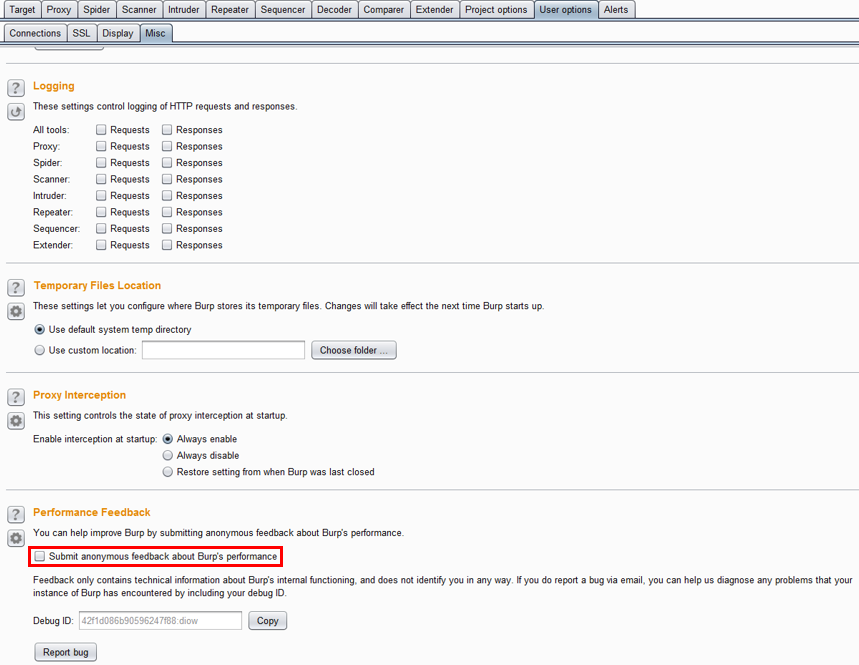Select the User options tab
859x665 pixels.
pyautogui.click(x=565, y=10)
